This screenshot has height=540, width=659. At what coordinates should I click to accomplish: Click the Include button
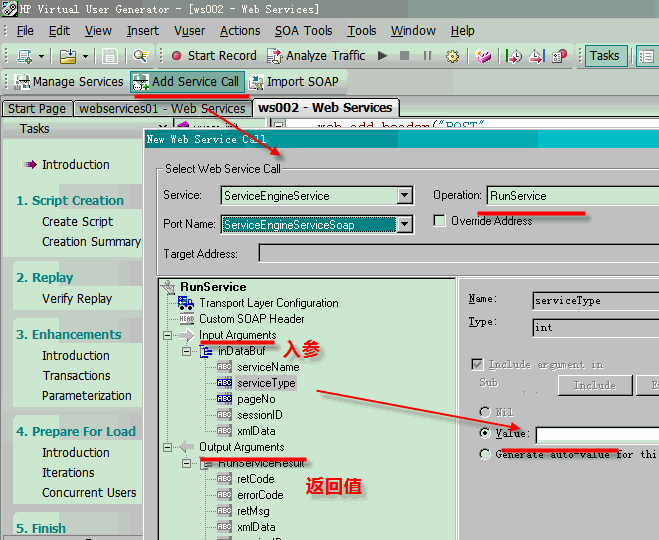click(x=595, y=385)
